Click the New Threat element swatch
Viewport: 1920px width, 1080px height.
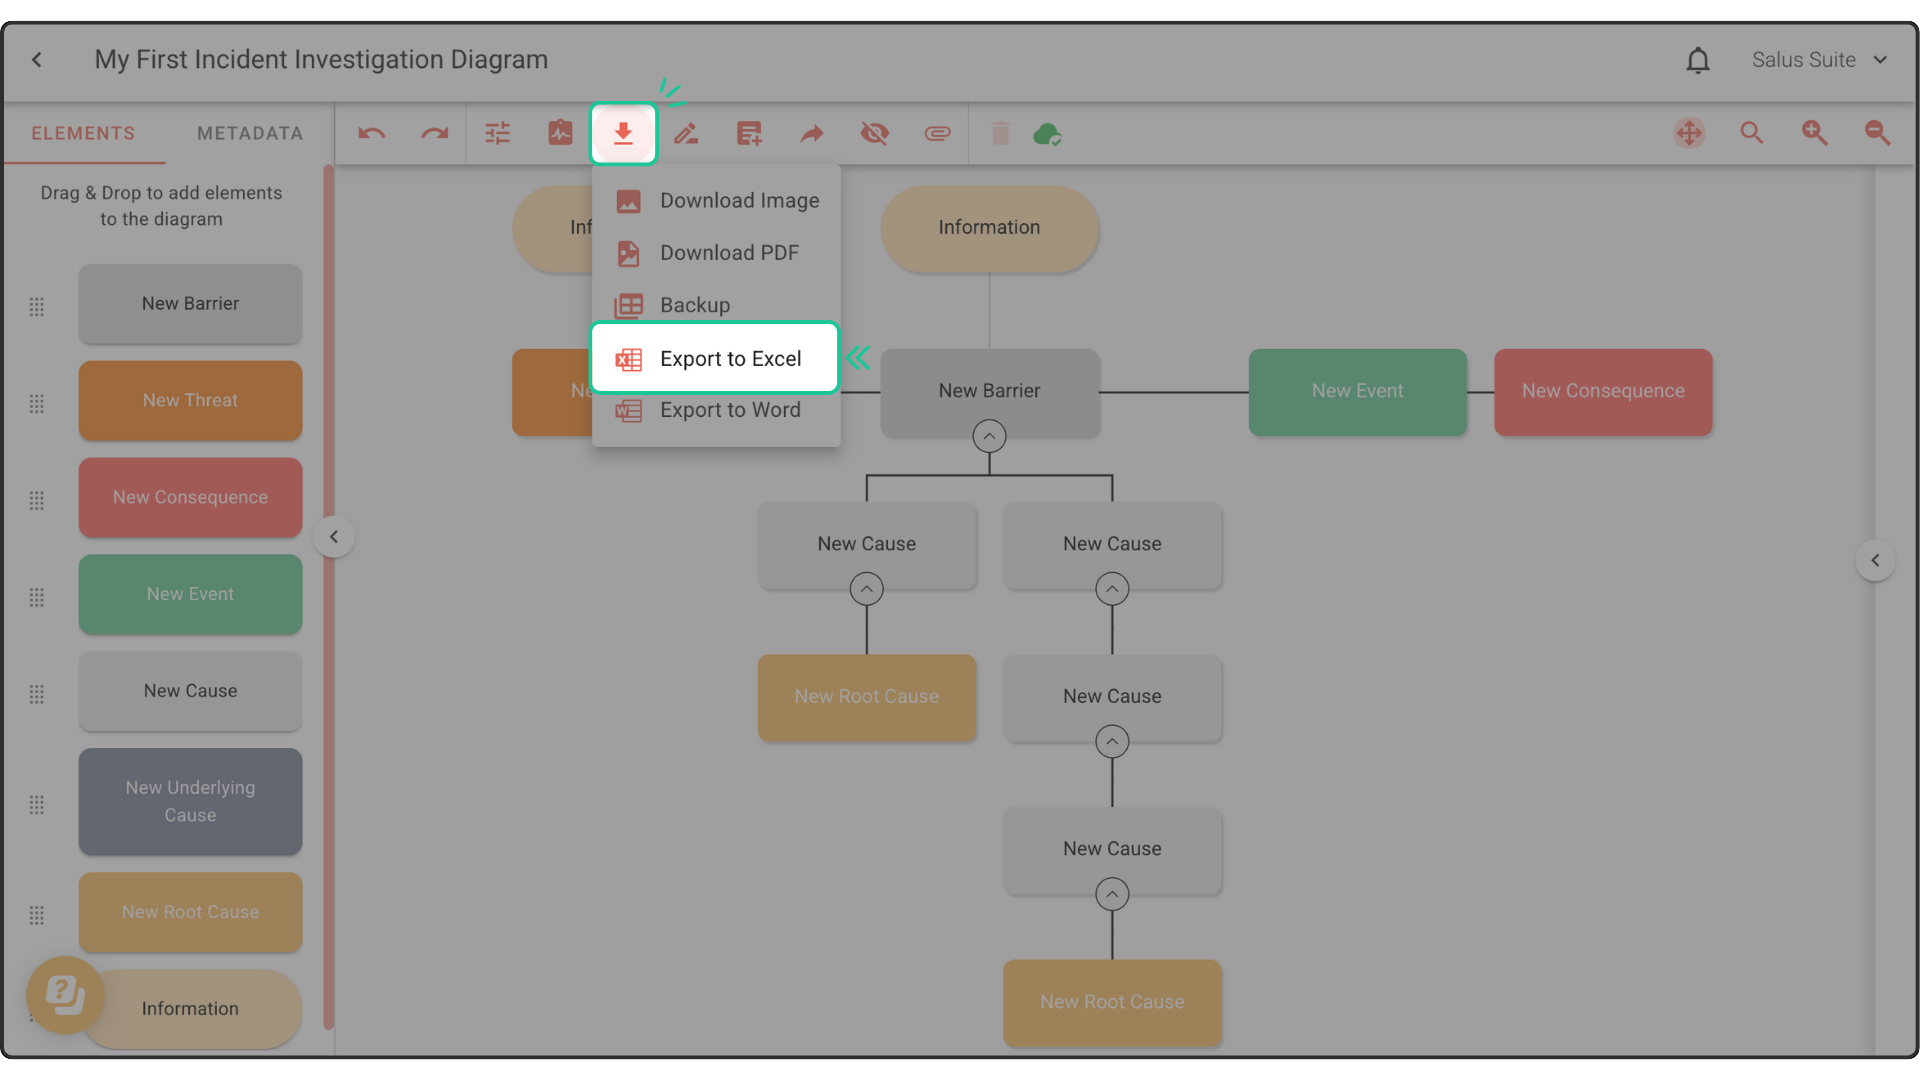pos(190,400)
